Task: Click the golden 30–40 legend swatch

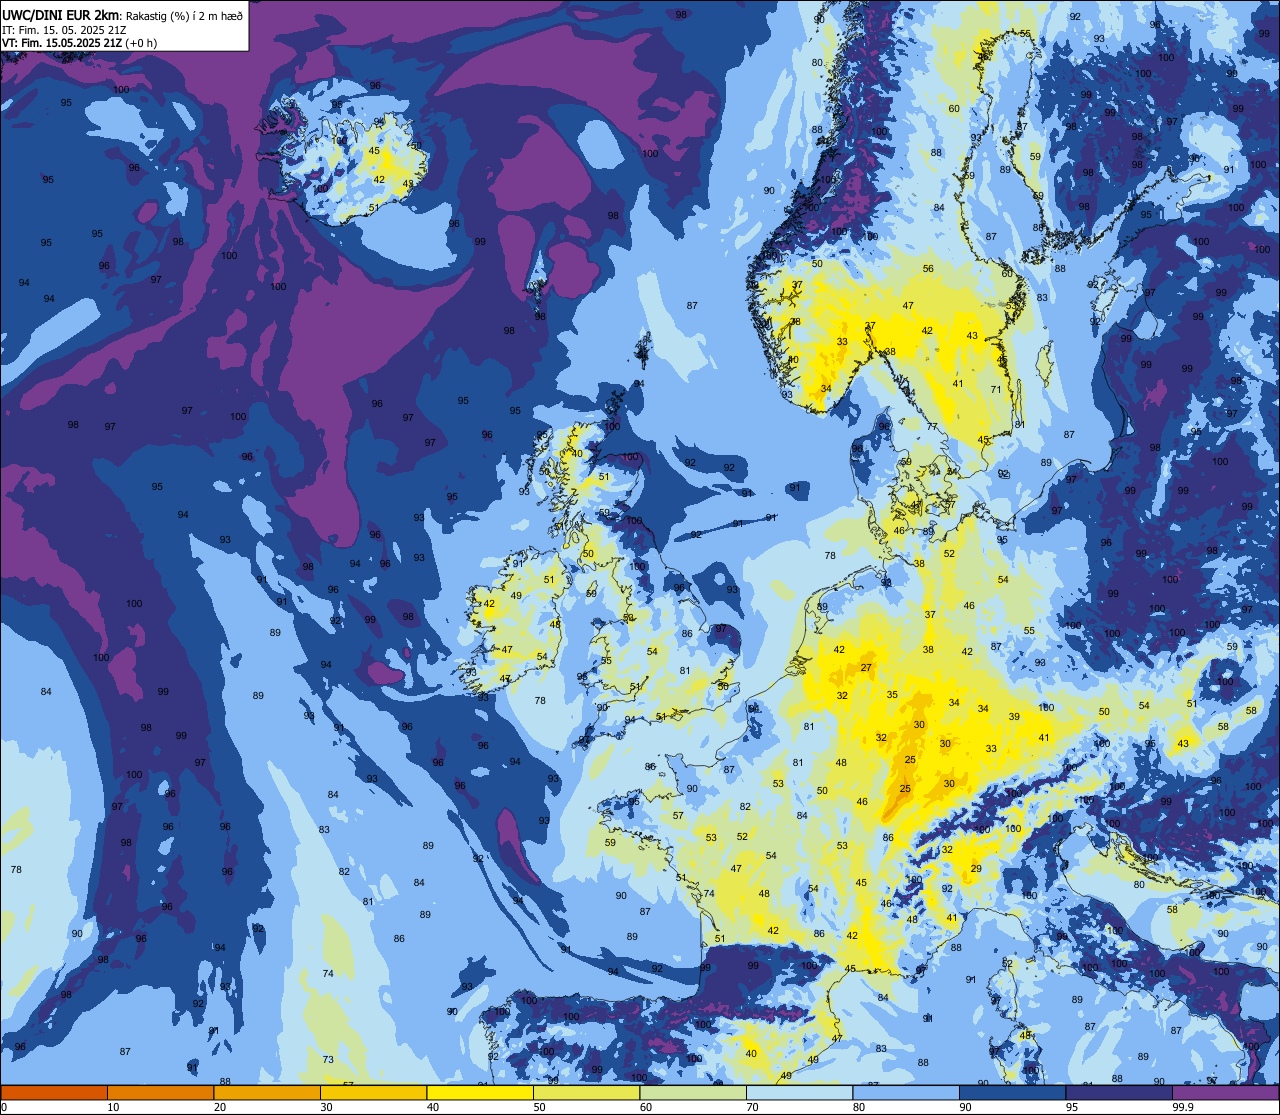Action: tap(373, 1092)
